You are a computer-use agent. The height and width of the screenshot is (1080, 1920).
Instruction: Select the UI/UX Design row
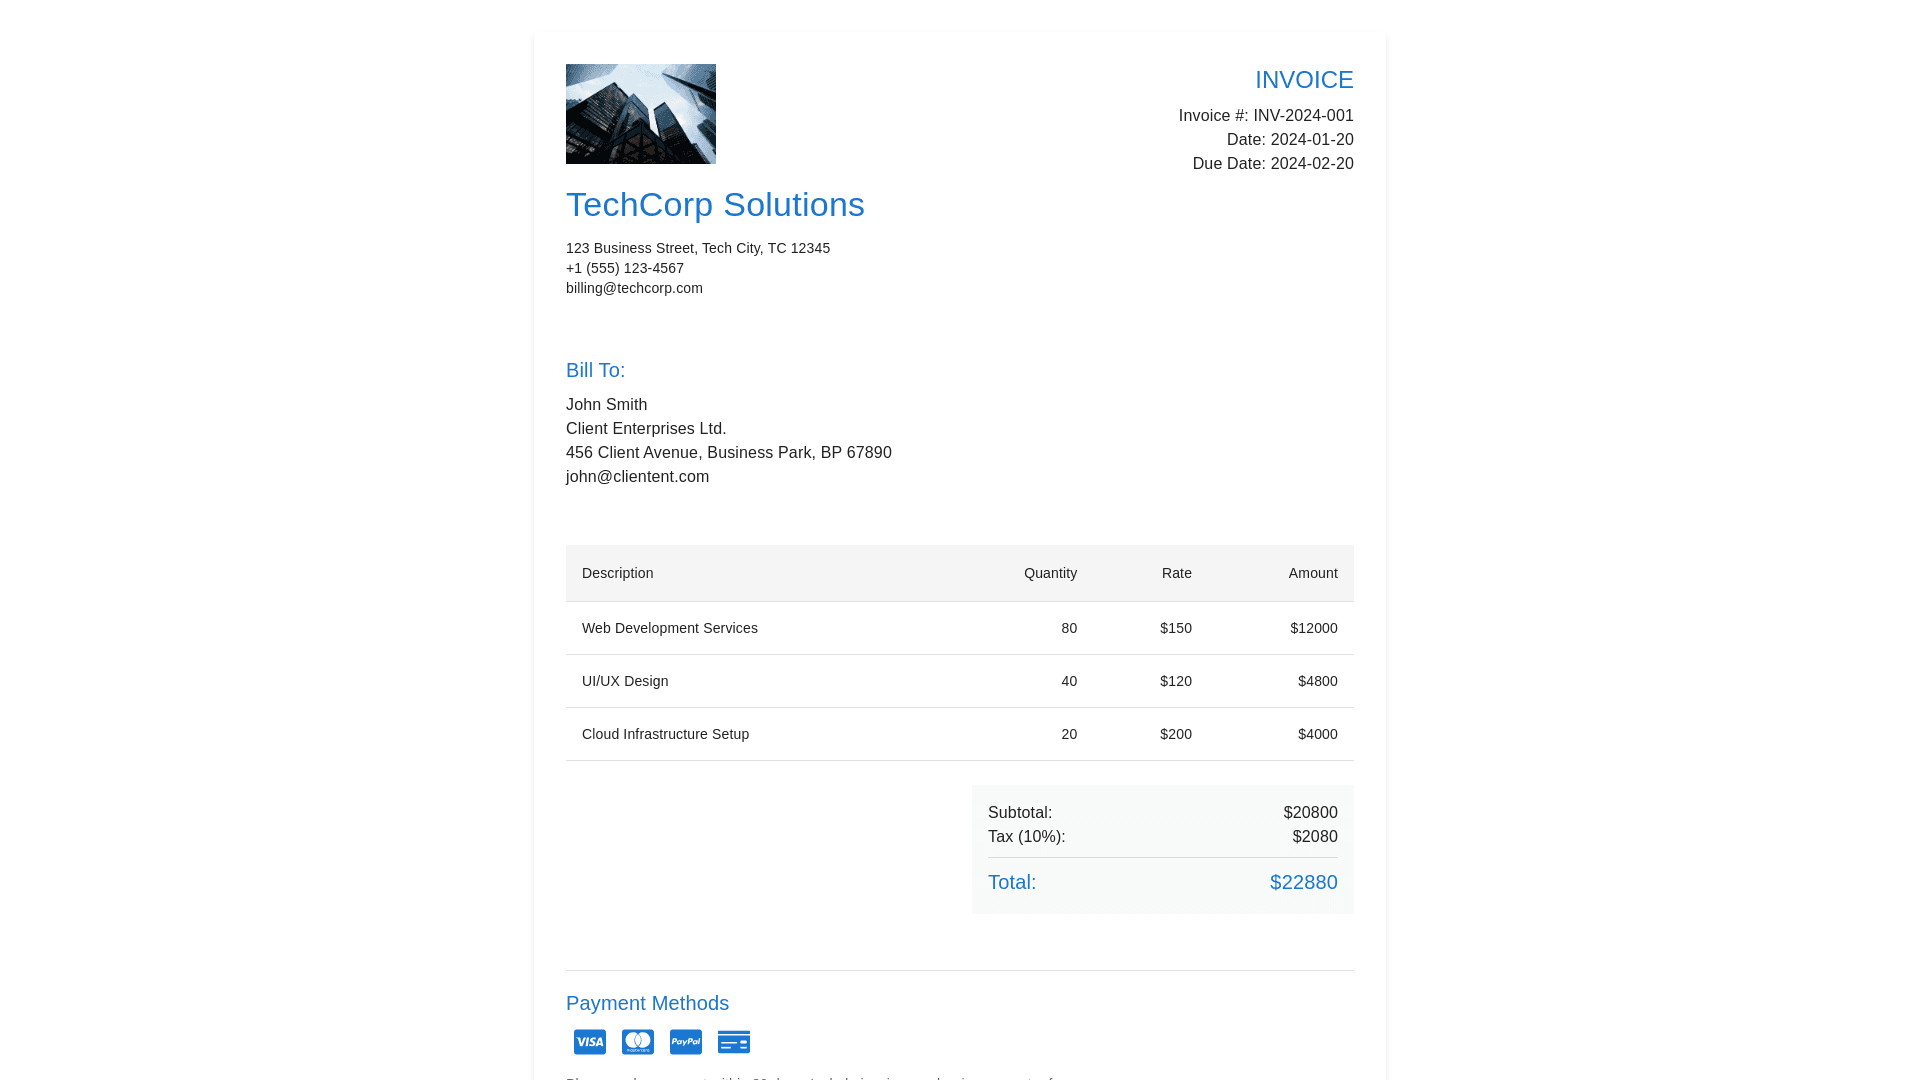pos(625,681)
